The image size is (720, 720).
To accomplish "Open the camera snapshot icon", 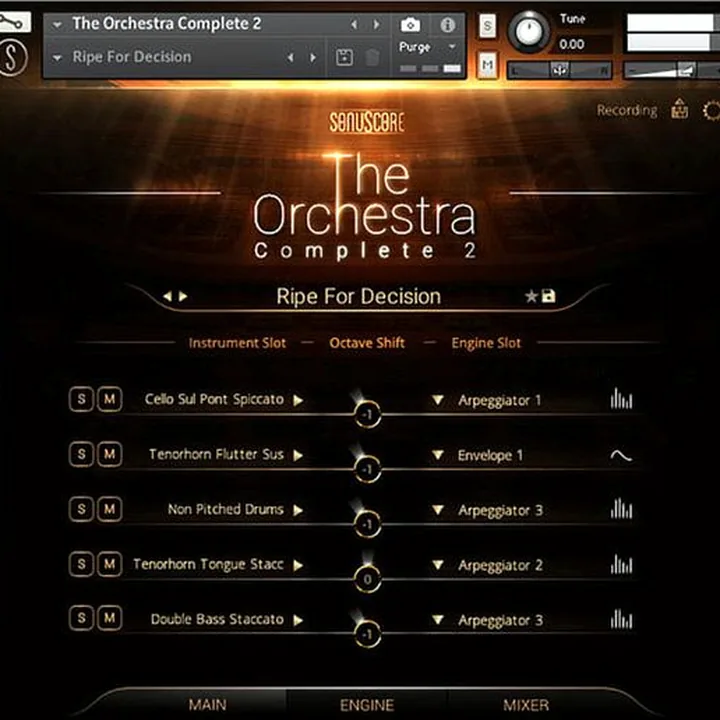I will pos(411,25).
